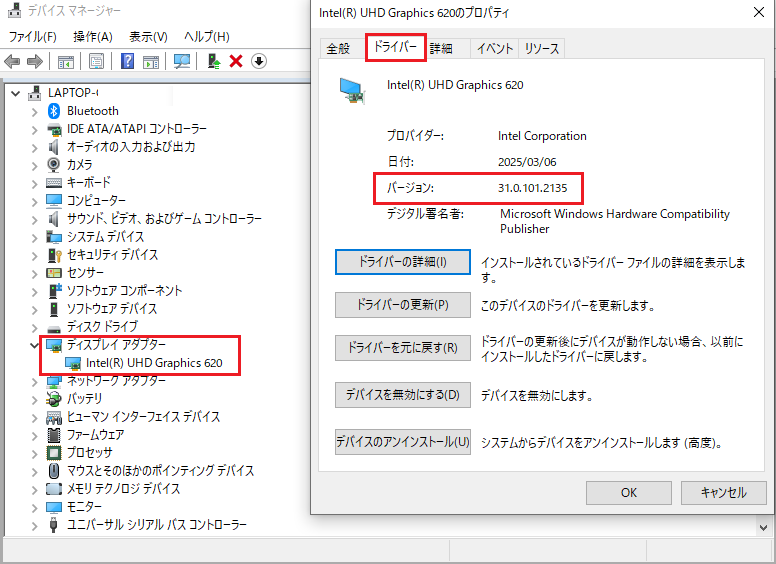Click the speaker icon for オーディオの入力および出力
This screenshot has height=564, width=776.
(x=53, y=147)
